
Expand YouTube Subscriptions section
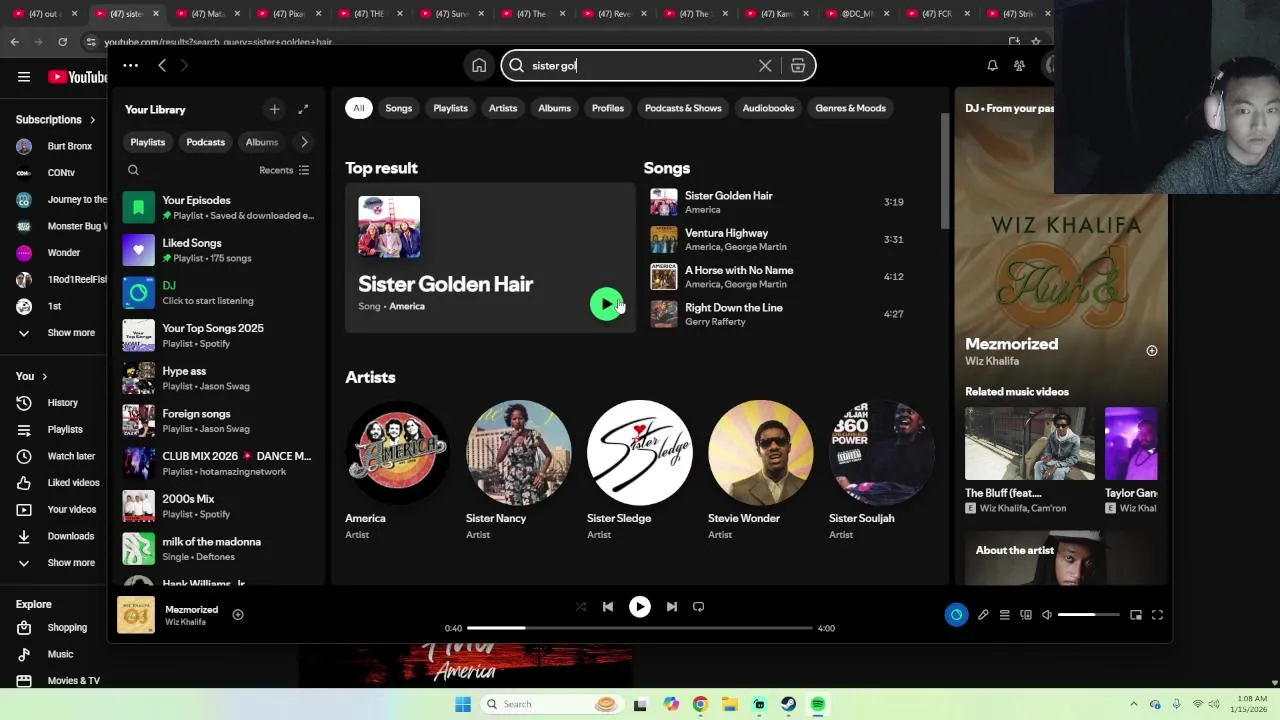pos(56,119)
